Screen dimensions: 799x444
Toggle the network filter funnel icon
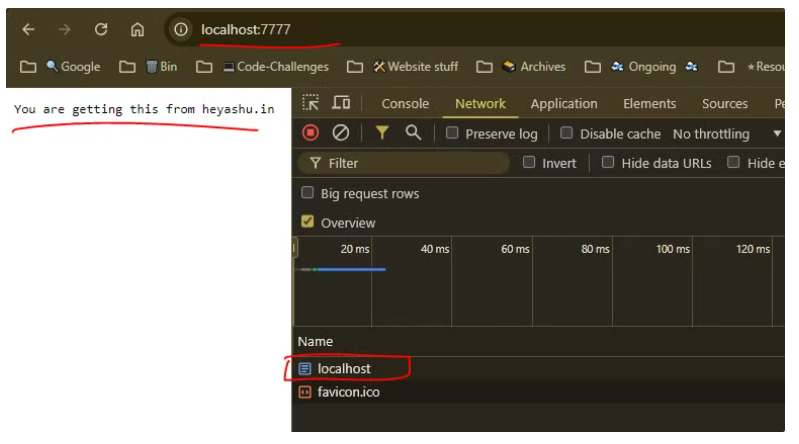click(x=382, y=133)
